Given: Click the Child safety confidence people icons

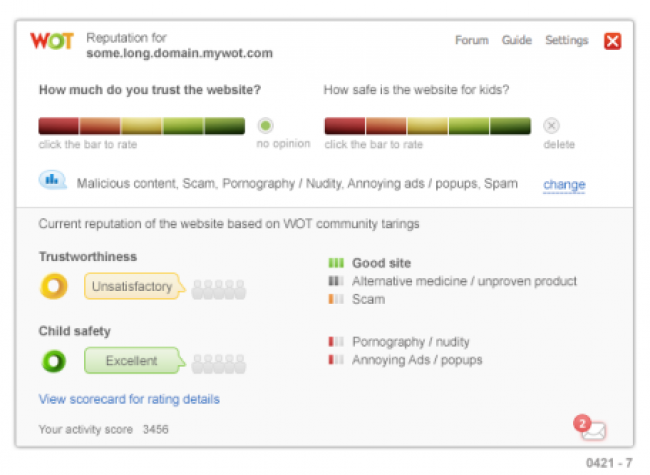Looking at the screenshot, I should [x=219, y=364].
